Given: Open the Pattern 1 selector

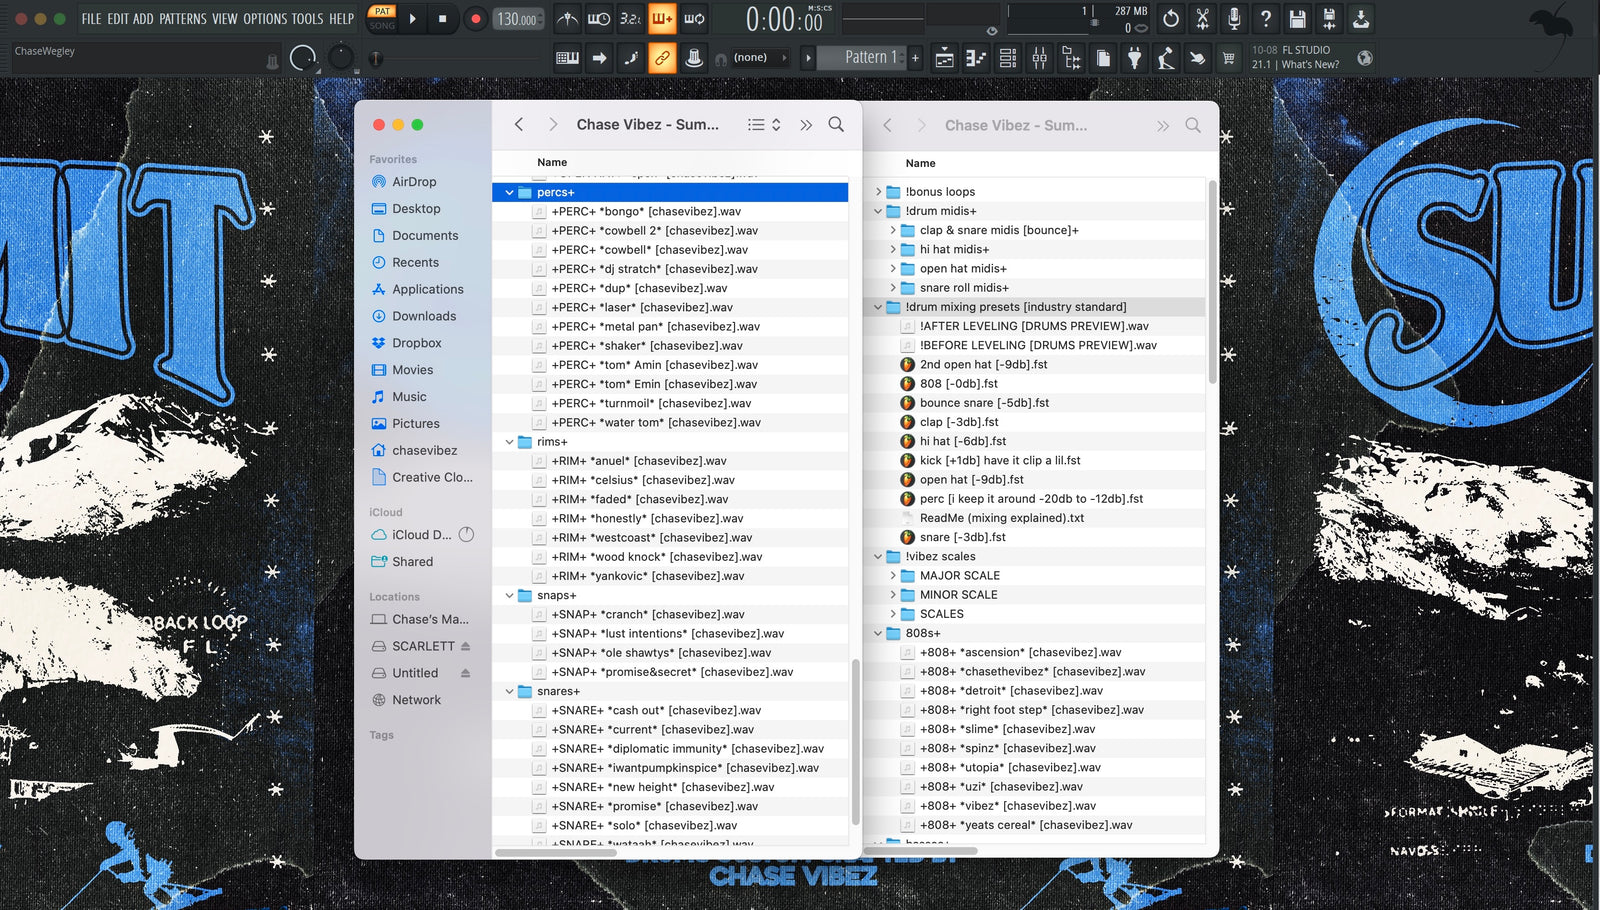Looking at the screenshot, I should [x=862, y=58].
